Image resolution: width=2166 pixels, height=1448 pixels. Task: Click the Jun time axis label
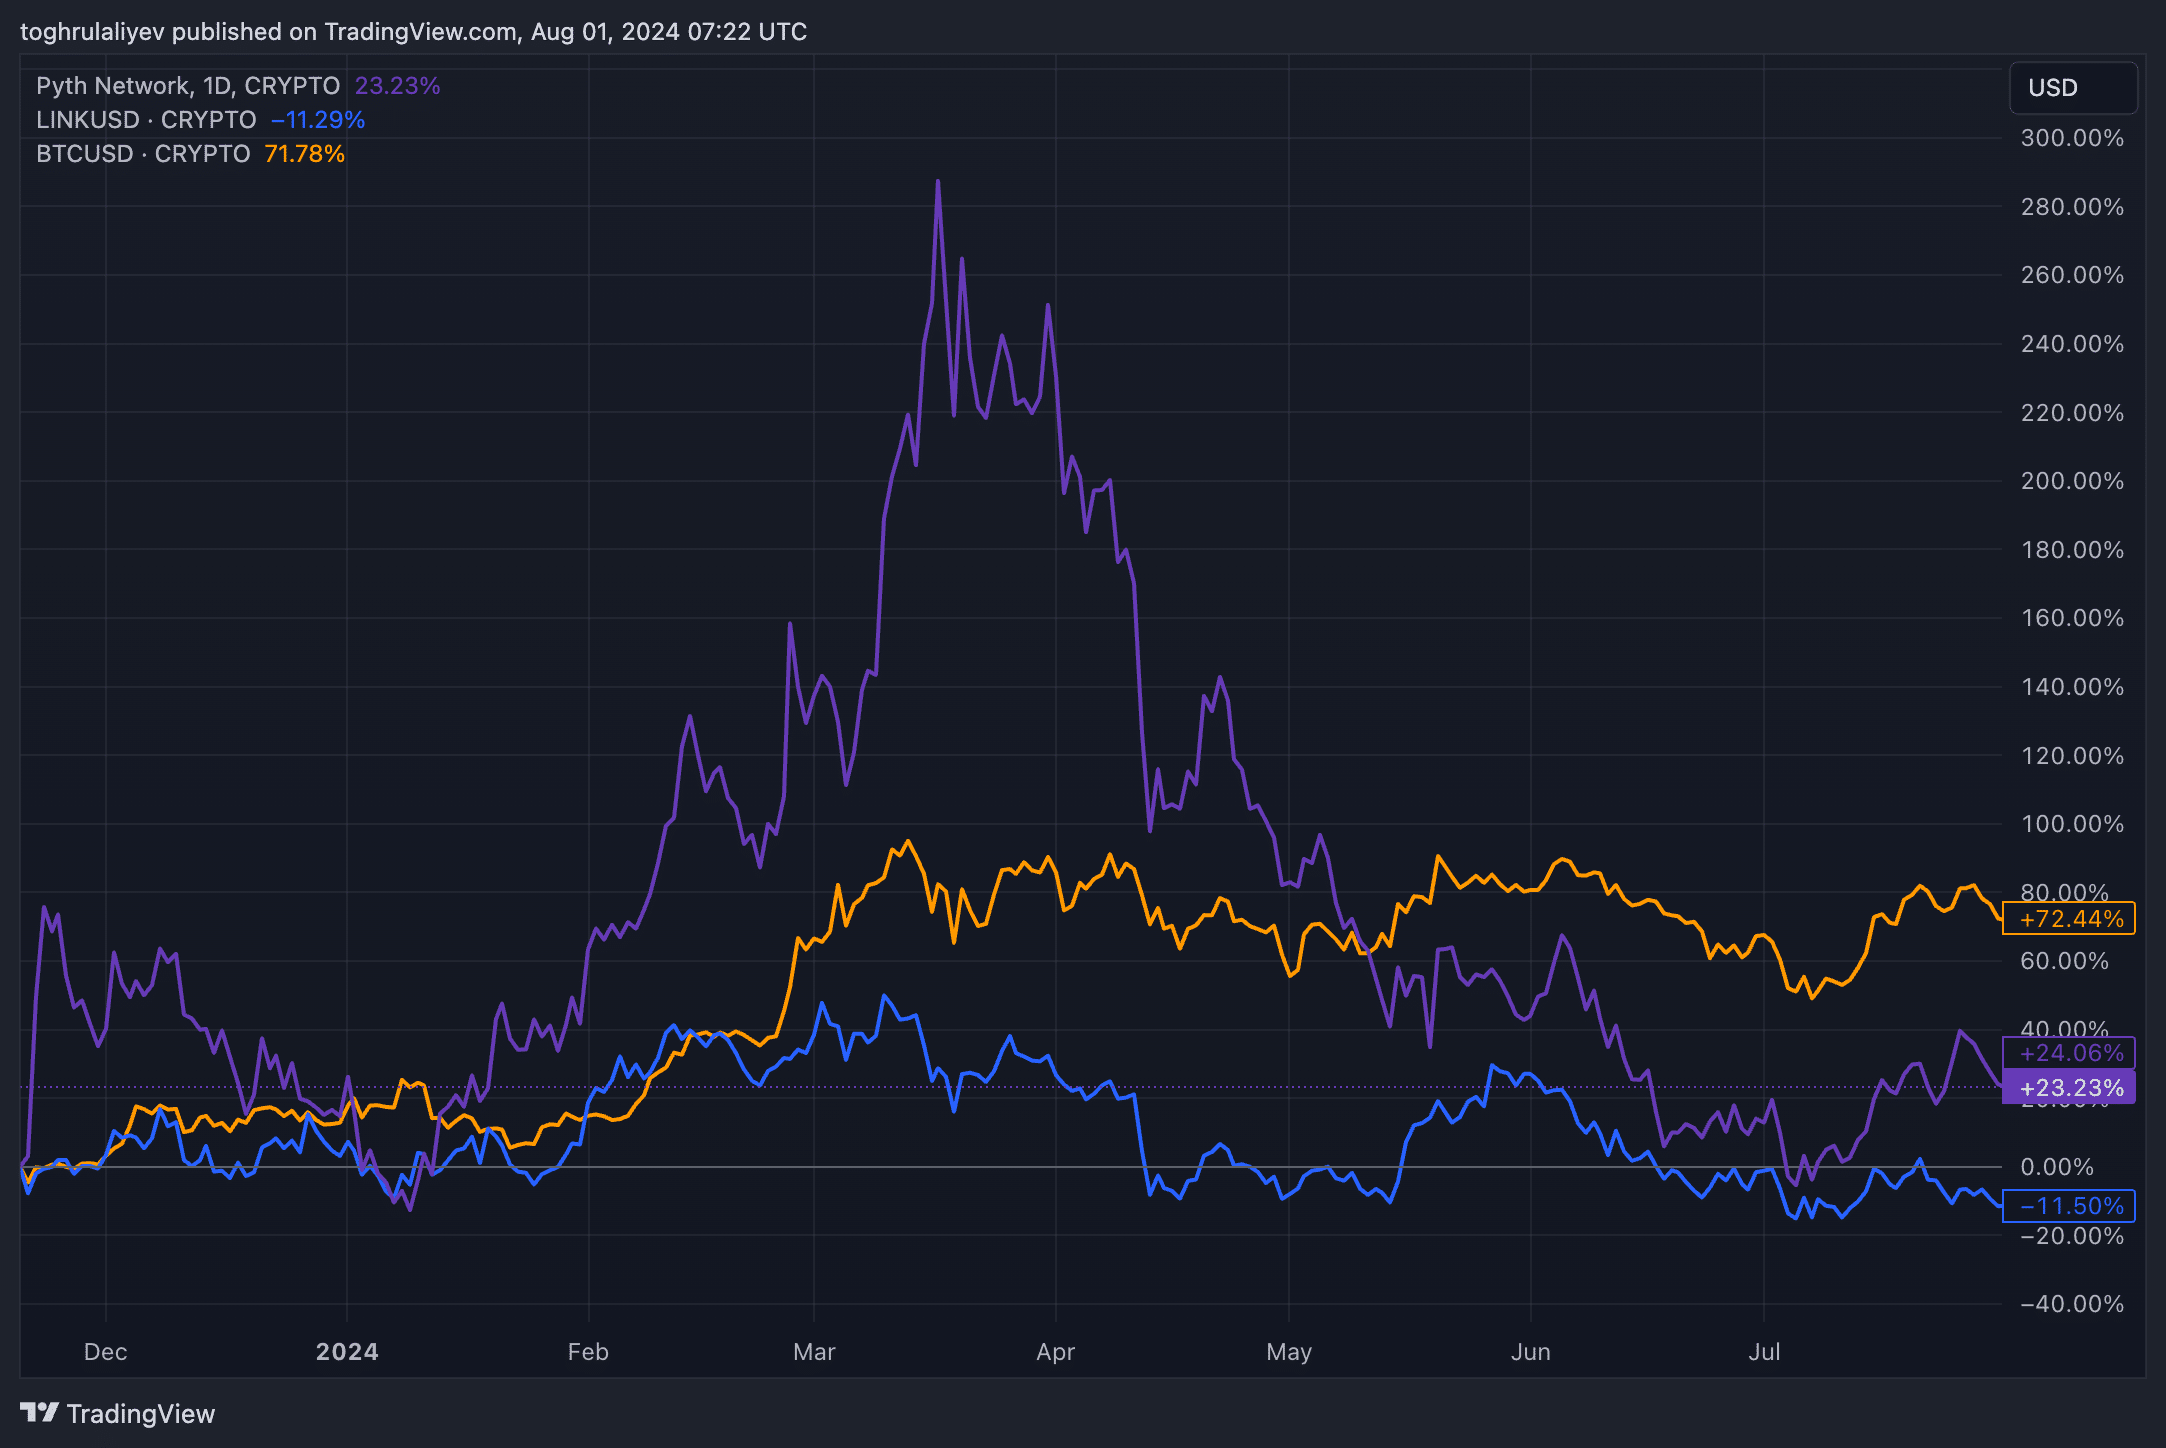[x=1531, y=1352]
